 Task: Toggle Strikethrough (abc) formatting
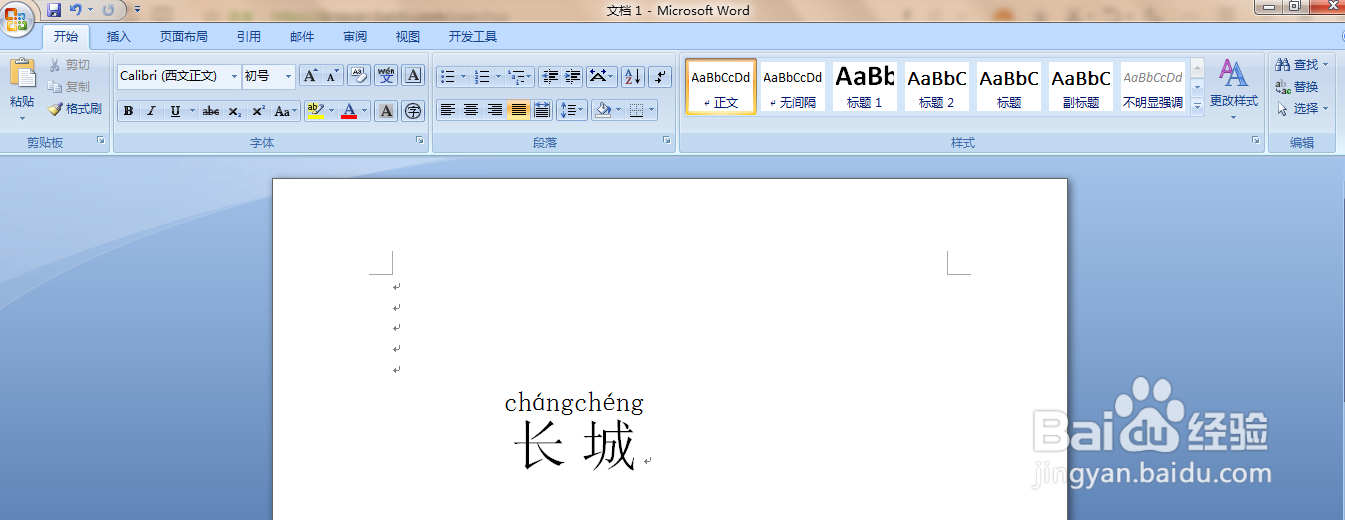coord(211,111)
